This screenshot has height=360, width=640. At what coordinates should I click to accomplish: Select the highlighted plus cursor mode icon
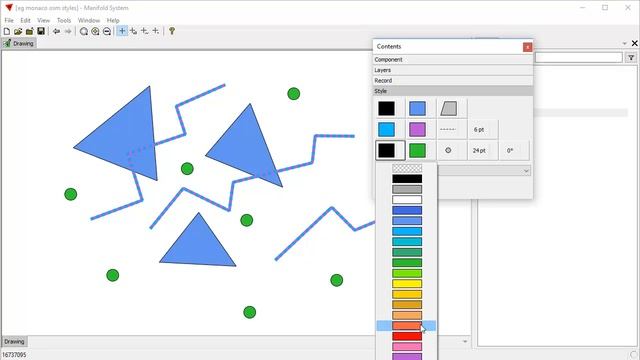pos(122,31)
